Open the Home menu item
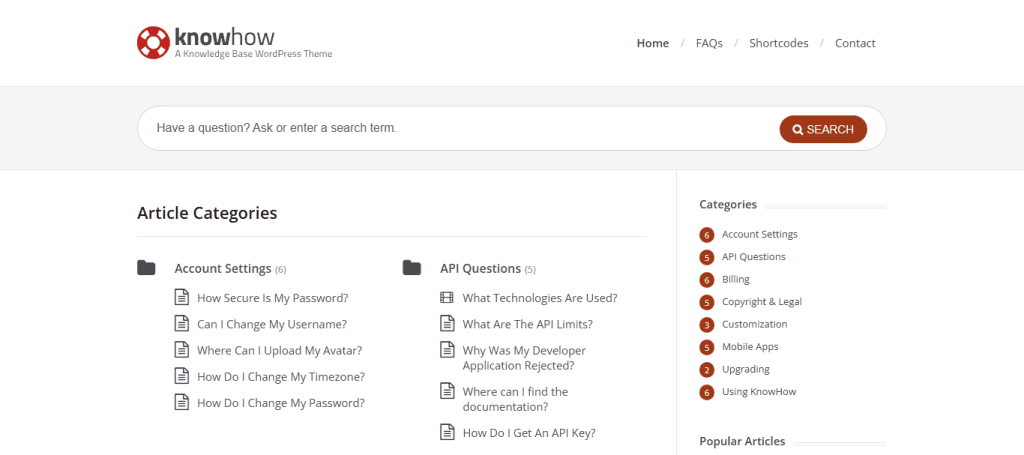The image size is (1024, 455). point(652,43)
